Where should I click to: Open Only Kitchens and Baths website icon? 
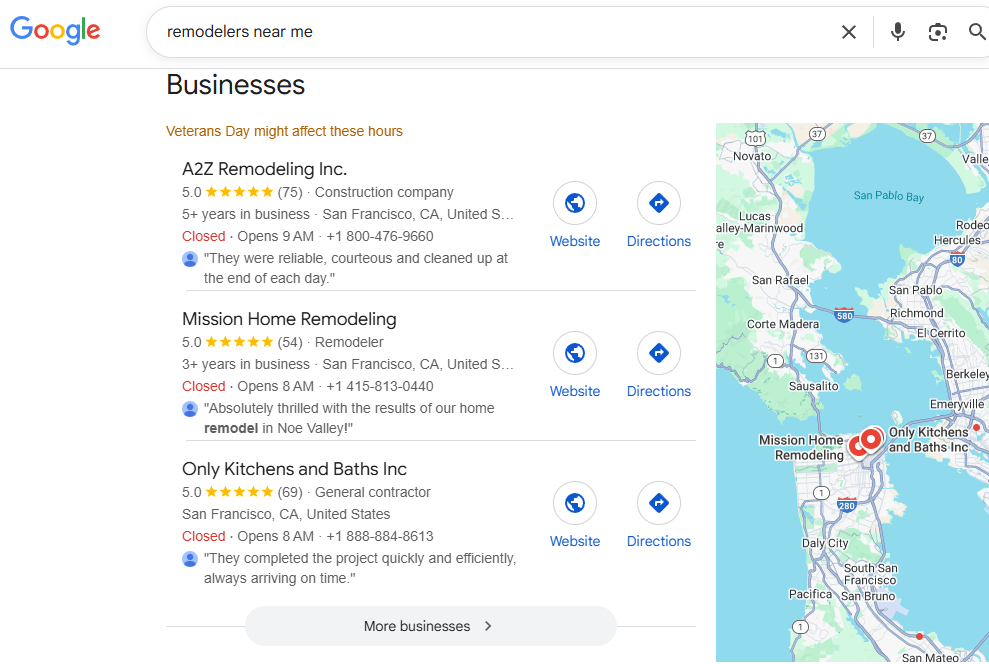pos(575,503)
